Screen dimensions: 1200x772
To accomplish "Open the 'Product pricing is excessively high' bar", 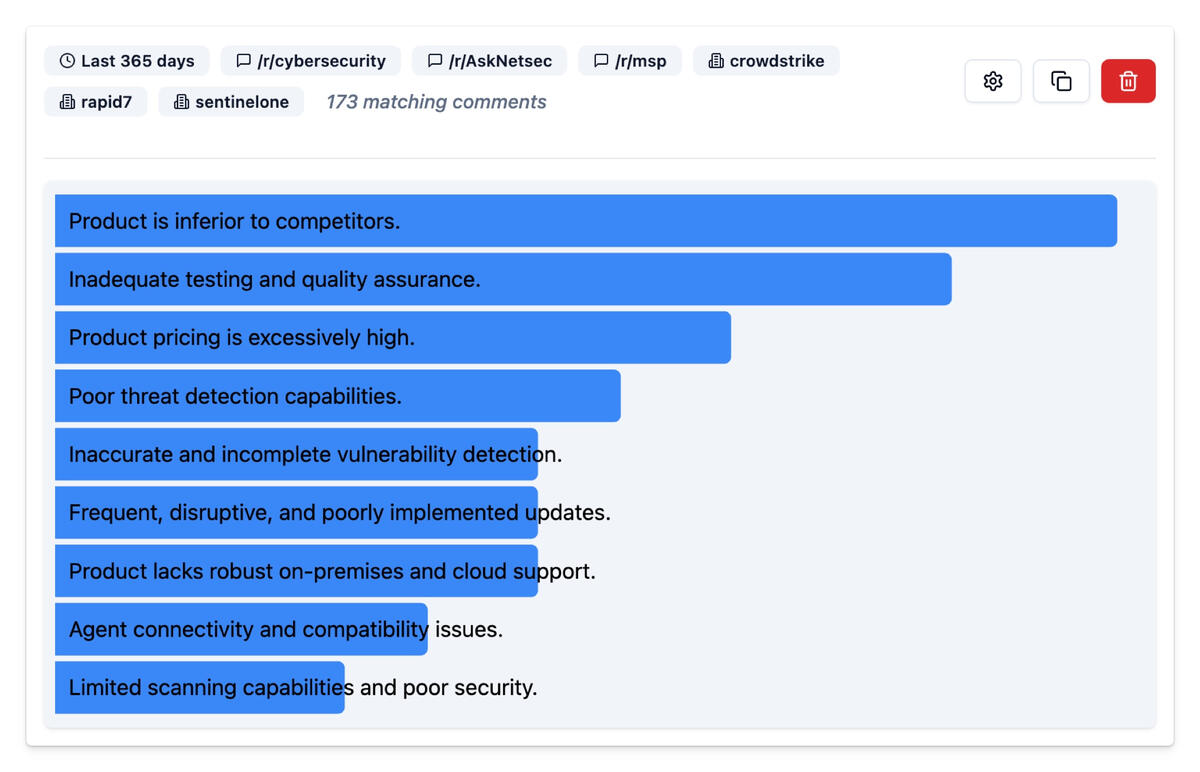I will click(392, 338).
